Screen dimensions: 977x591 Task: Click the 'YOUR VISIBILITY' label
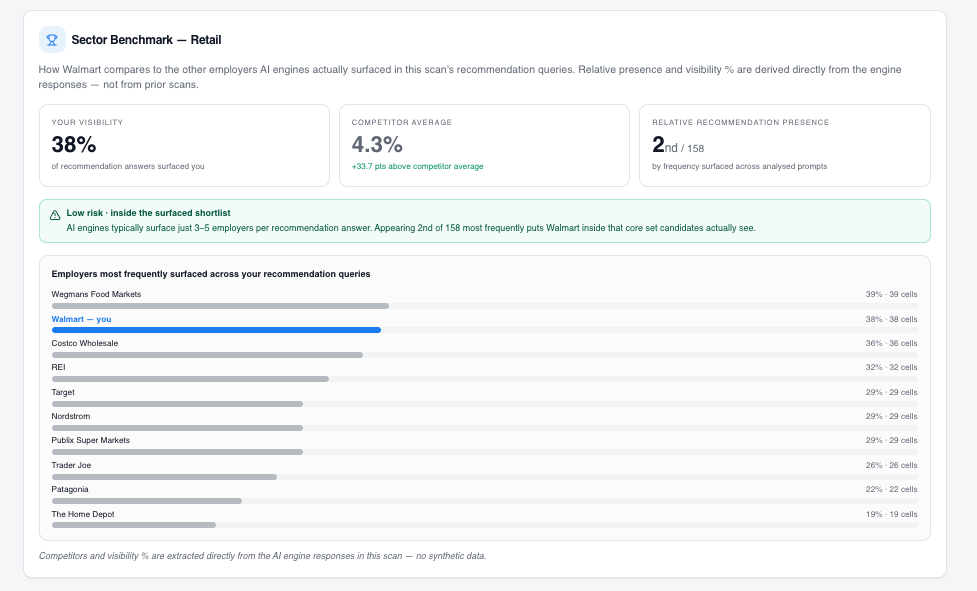87,123
